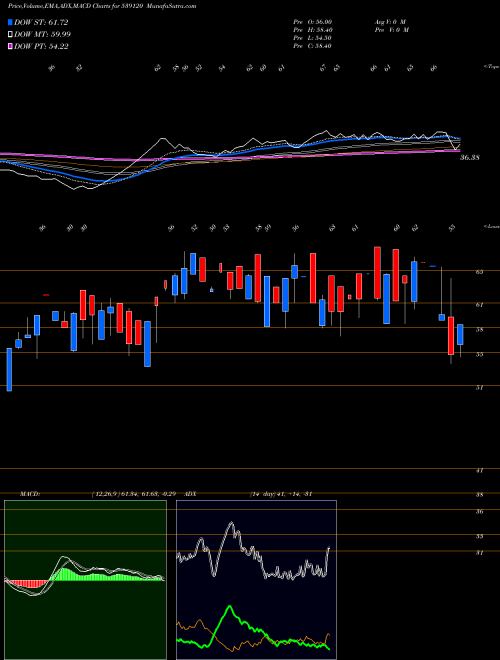Click the 'Pre O: 56.00' value
The width and height of the screenshot is (500, 660).
312,22
